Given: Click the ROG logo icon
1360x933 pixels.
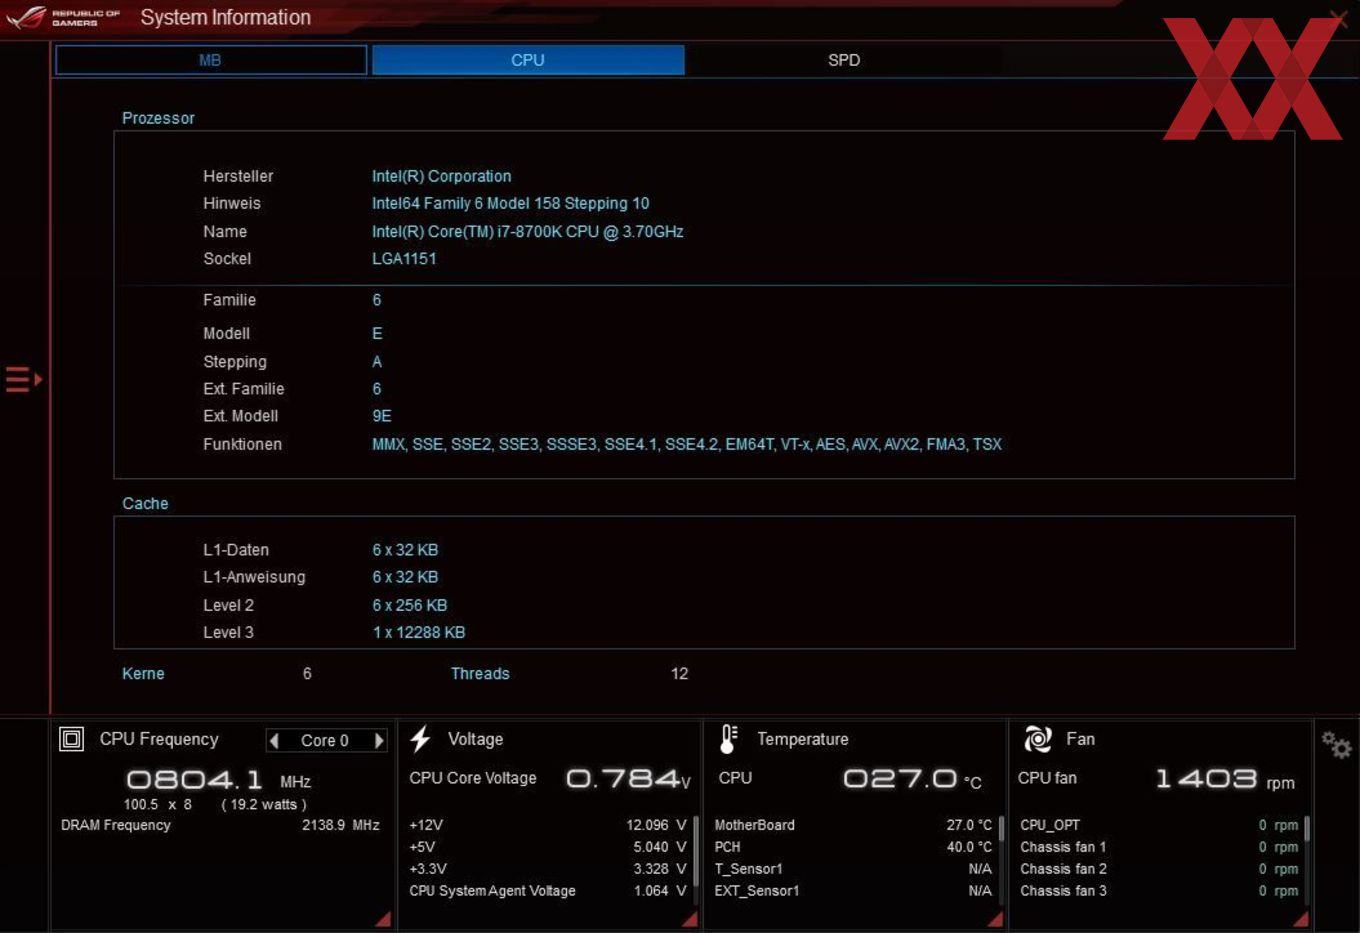Looking at the screenshot, I should 26,17.
